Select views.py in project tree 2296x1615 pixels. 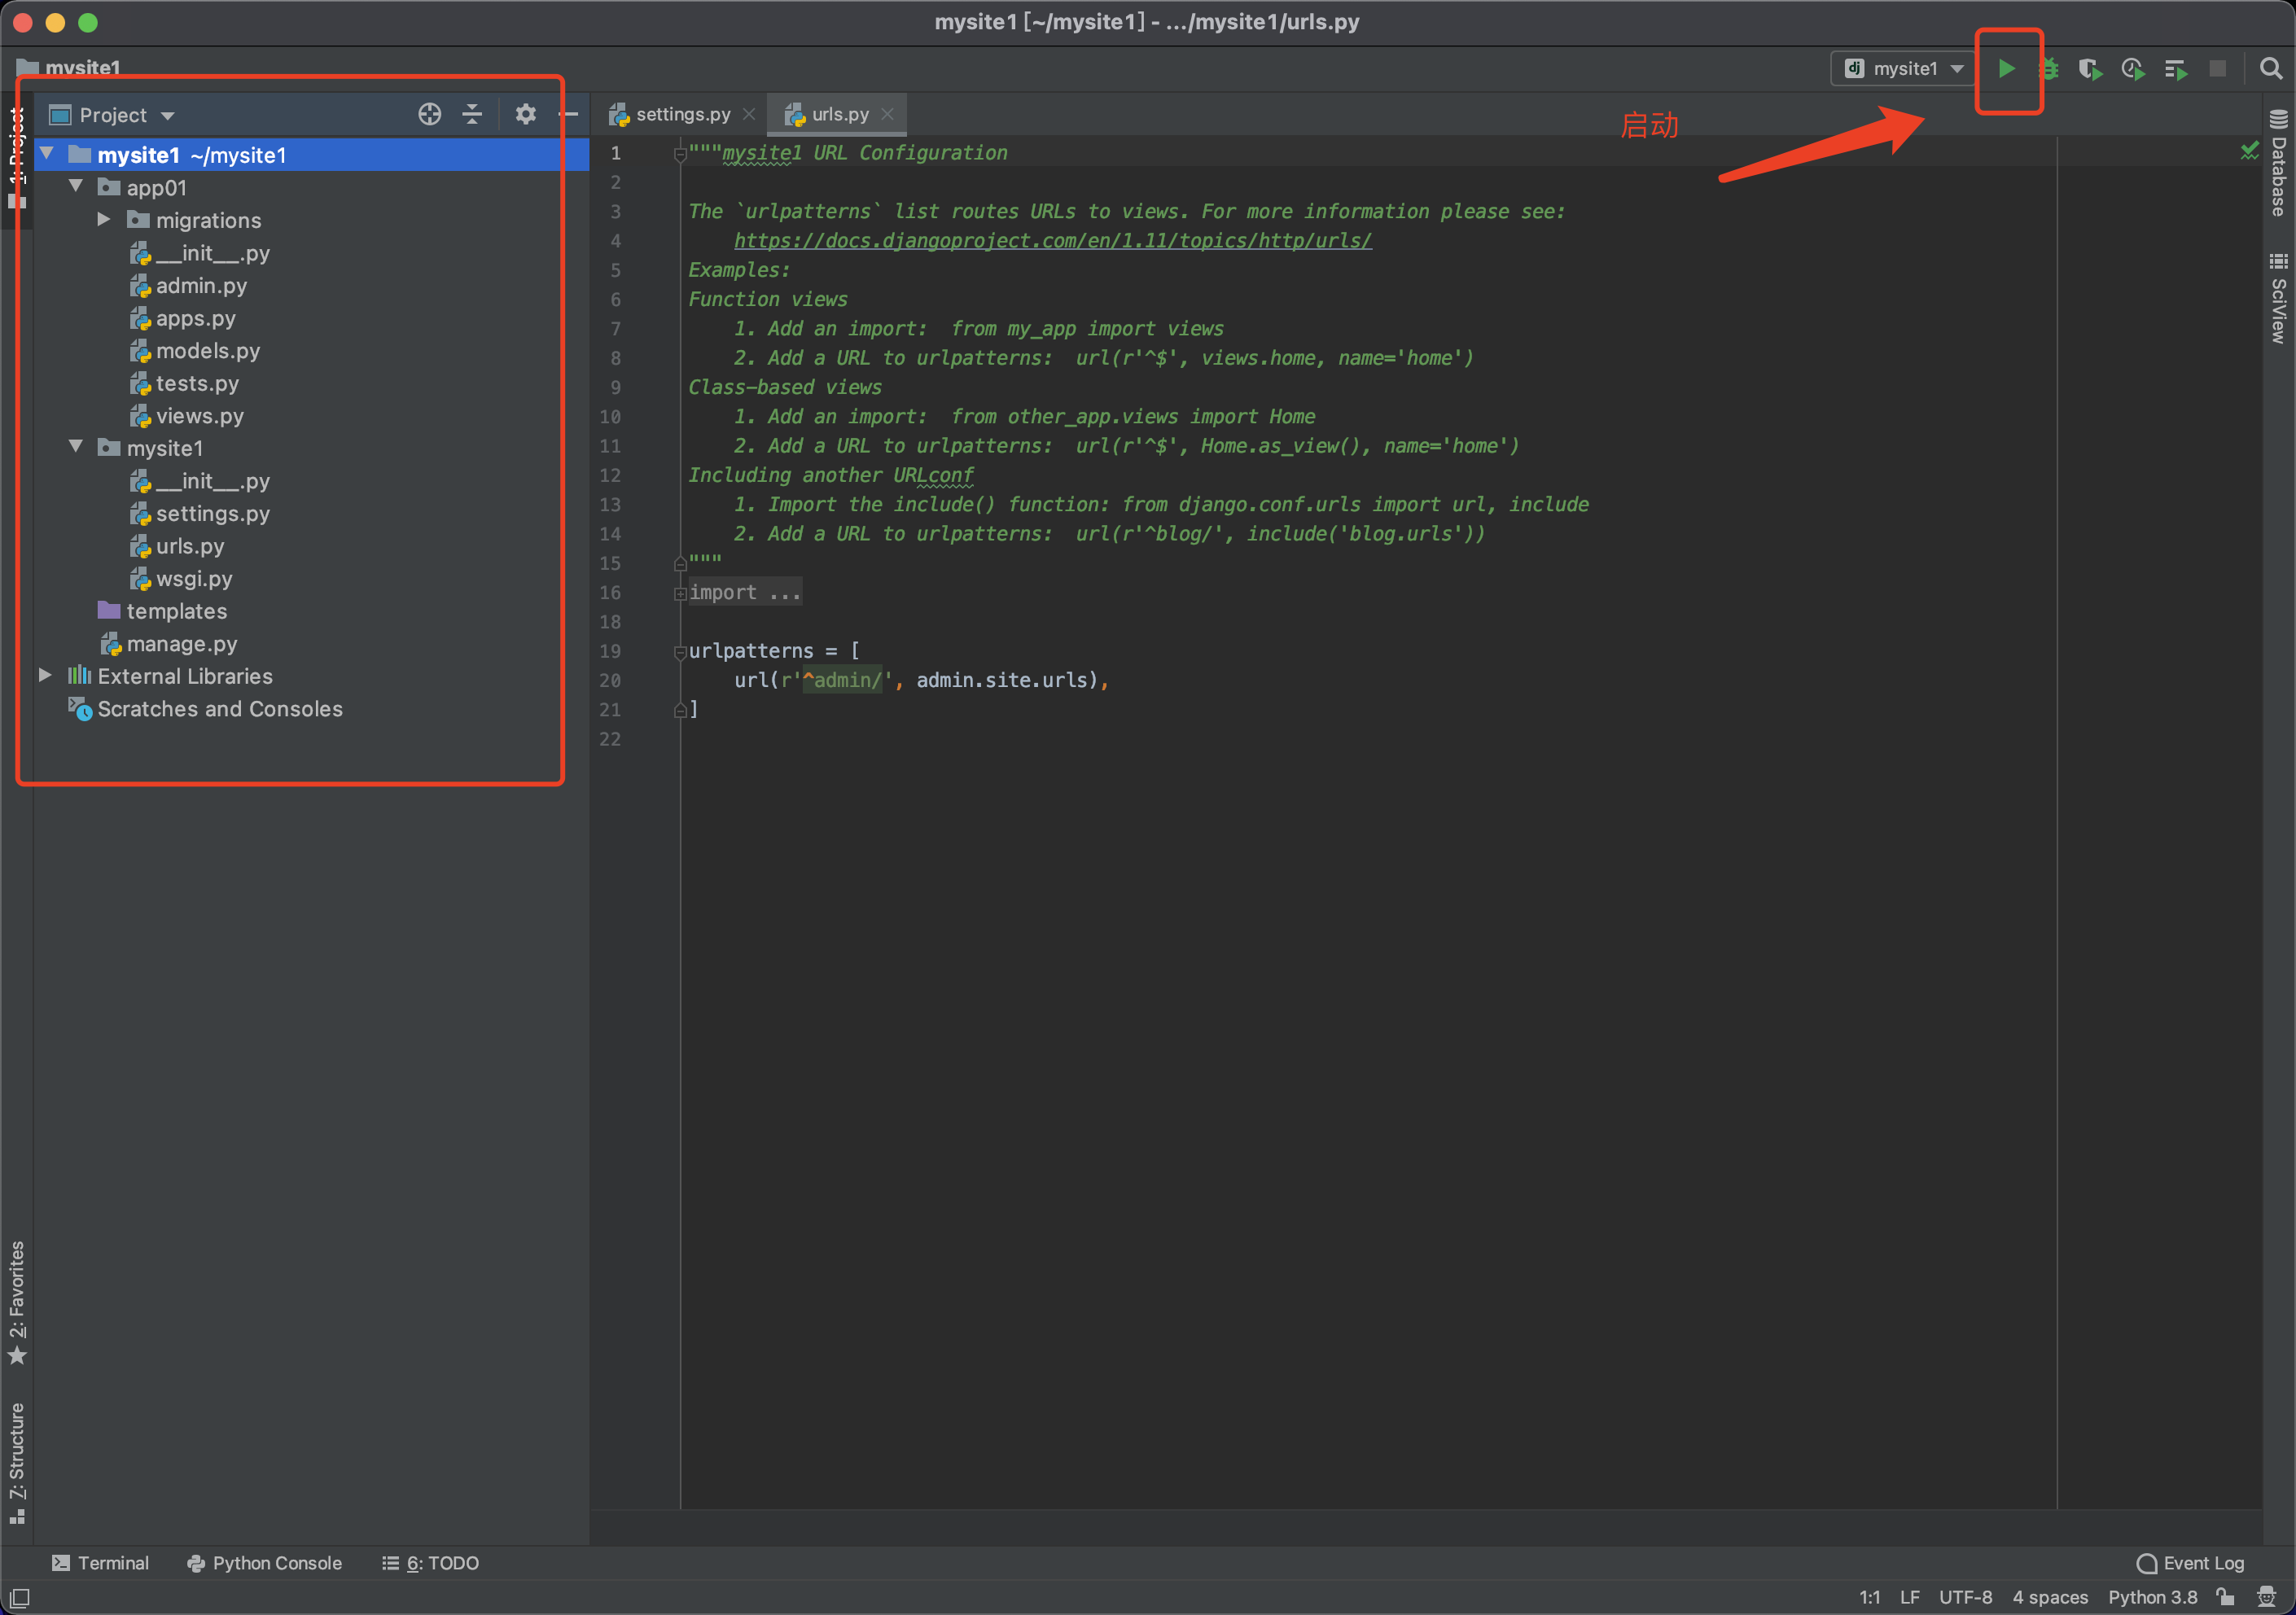click(187, 416)
